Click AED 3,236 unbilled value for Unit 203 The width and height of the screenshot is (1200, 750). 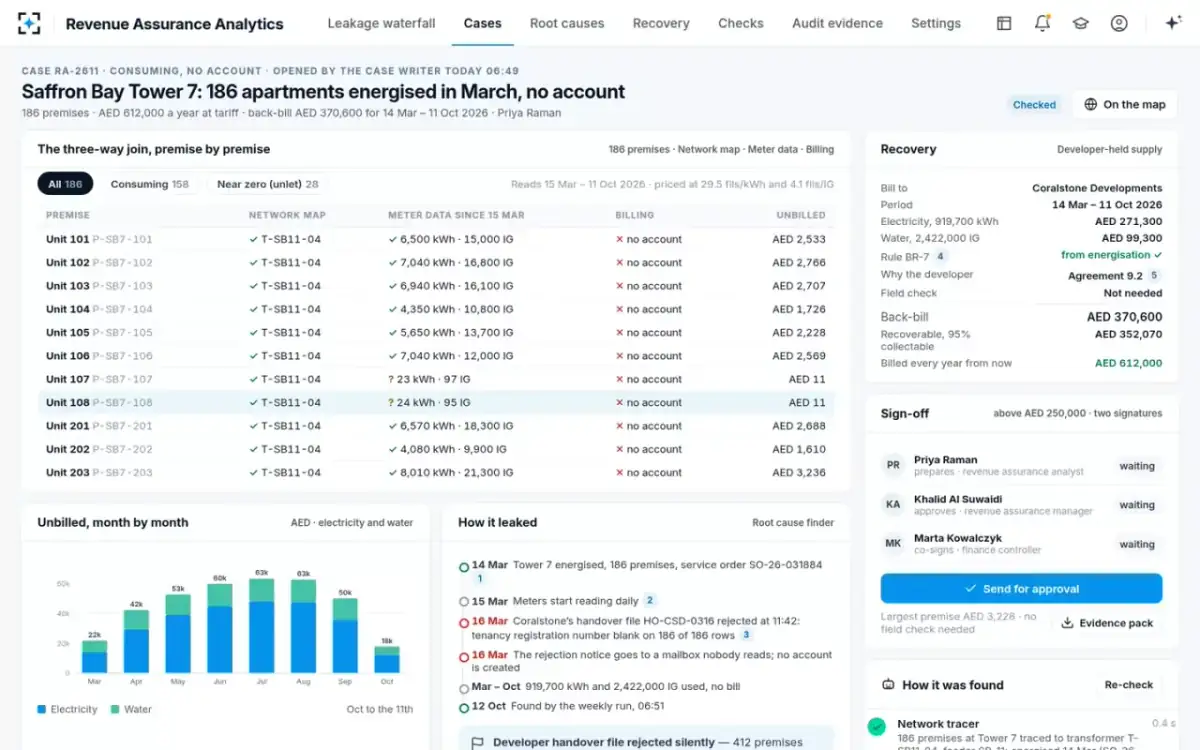799,472
